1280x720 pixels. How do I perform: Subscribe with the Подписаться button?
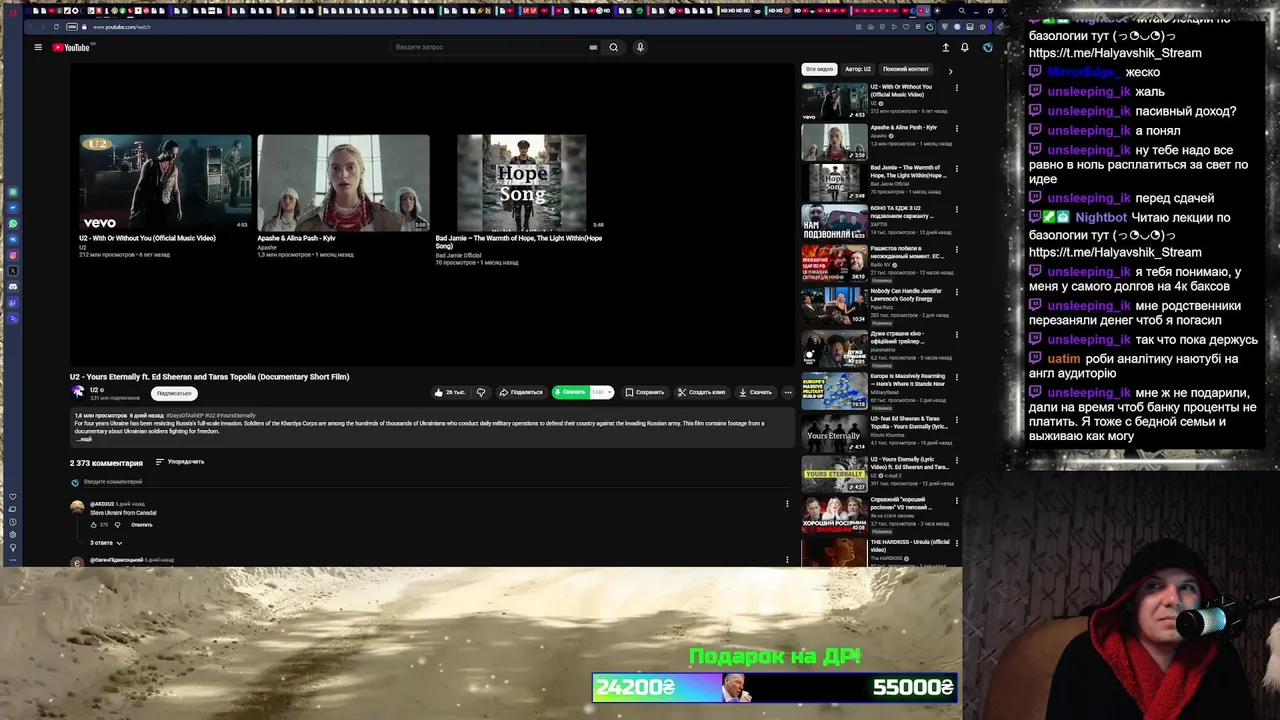[174, 393]
